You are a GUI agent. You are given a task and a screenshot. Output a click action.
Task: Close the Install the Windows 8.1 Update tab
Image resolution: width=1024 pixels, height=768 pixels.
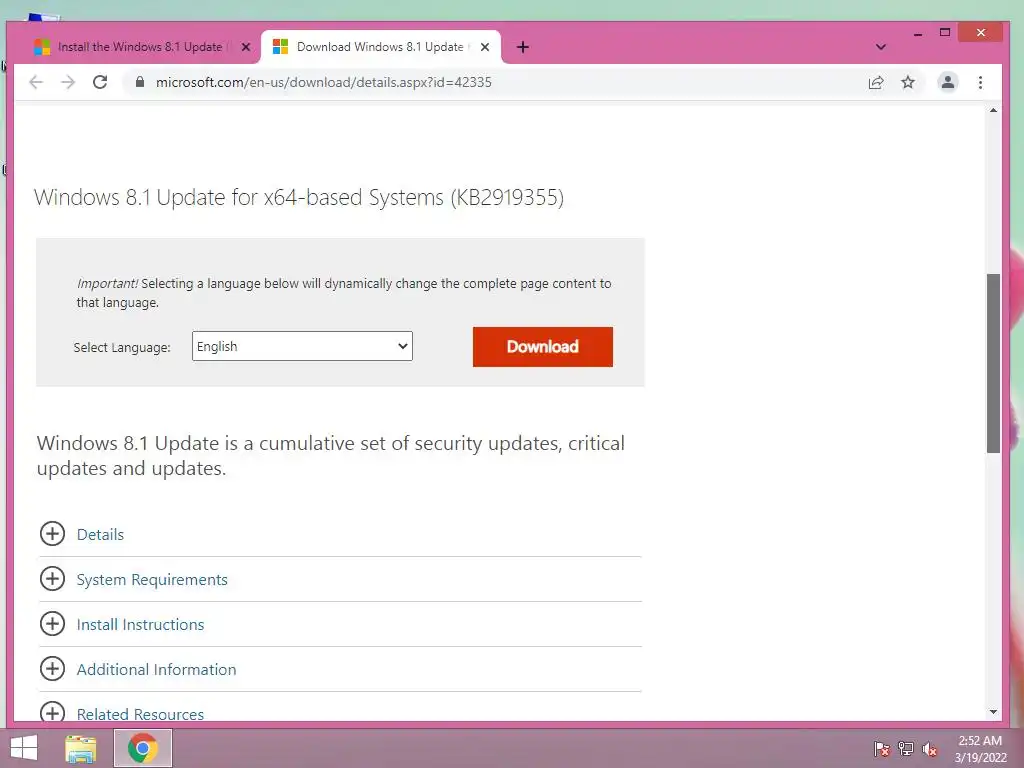[246, 47]
